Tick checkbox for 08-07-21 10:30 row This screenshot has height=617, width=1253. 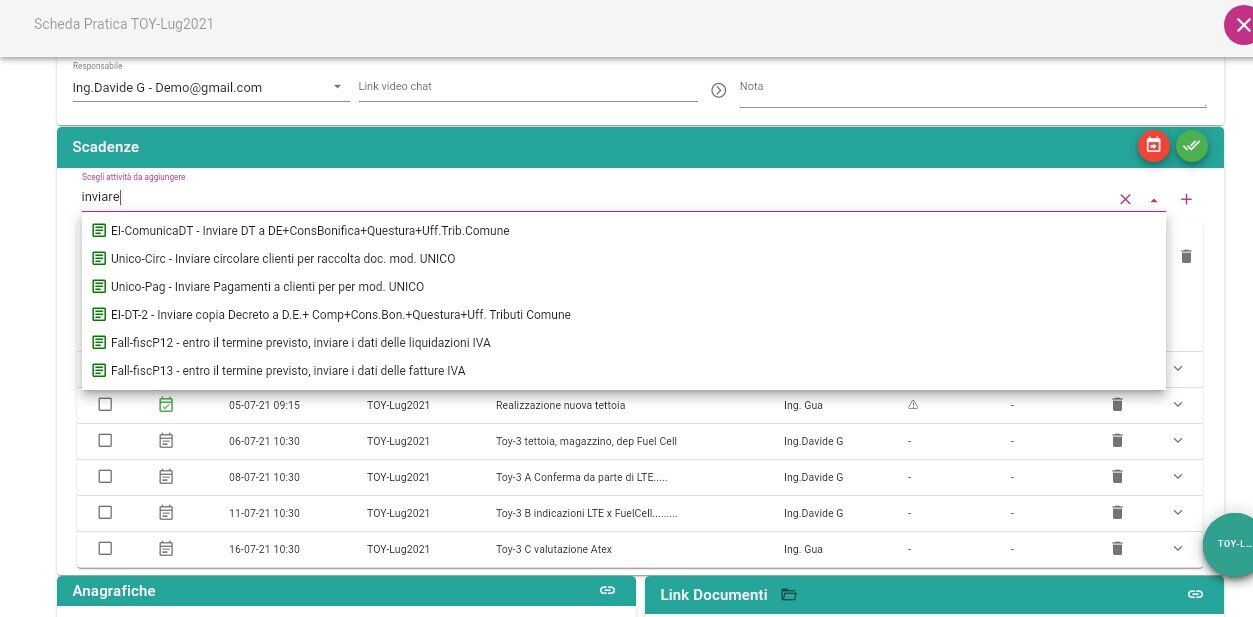pos(105,476)
